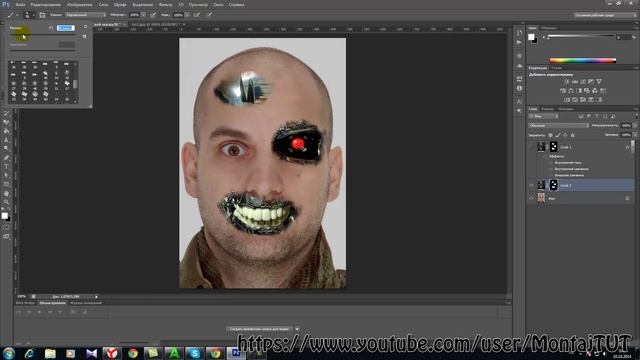640x360 pixels.
Task: Create new brush preset from this brush
Action: (84, 36)
